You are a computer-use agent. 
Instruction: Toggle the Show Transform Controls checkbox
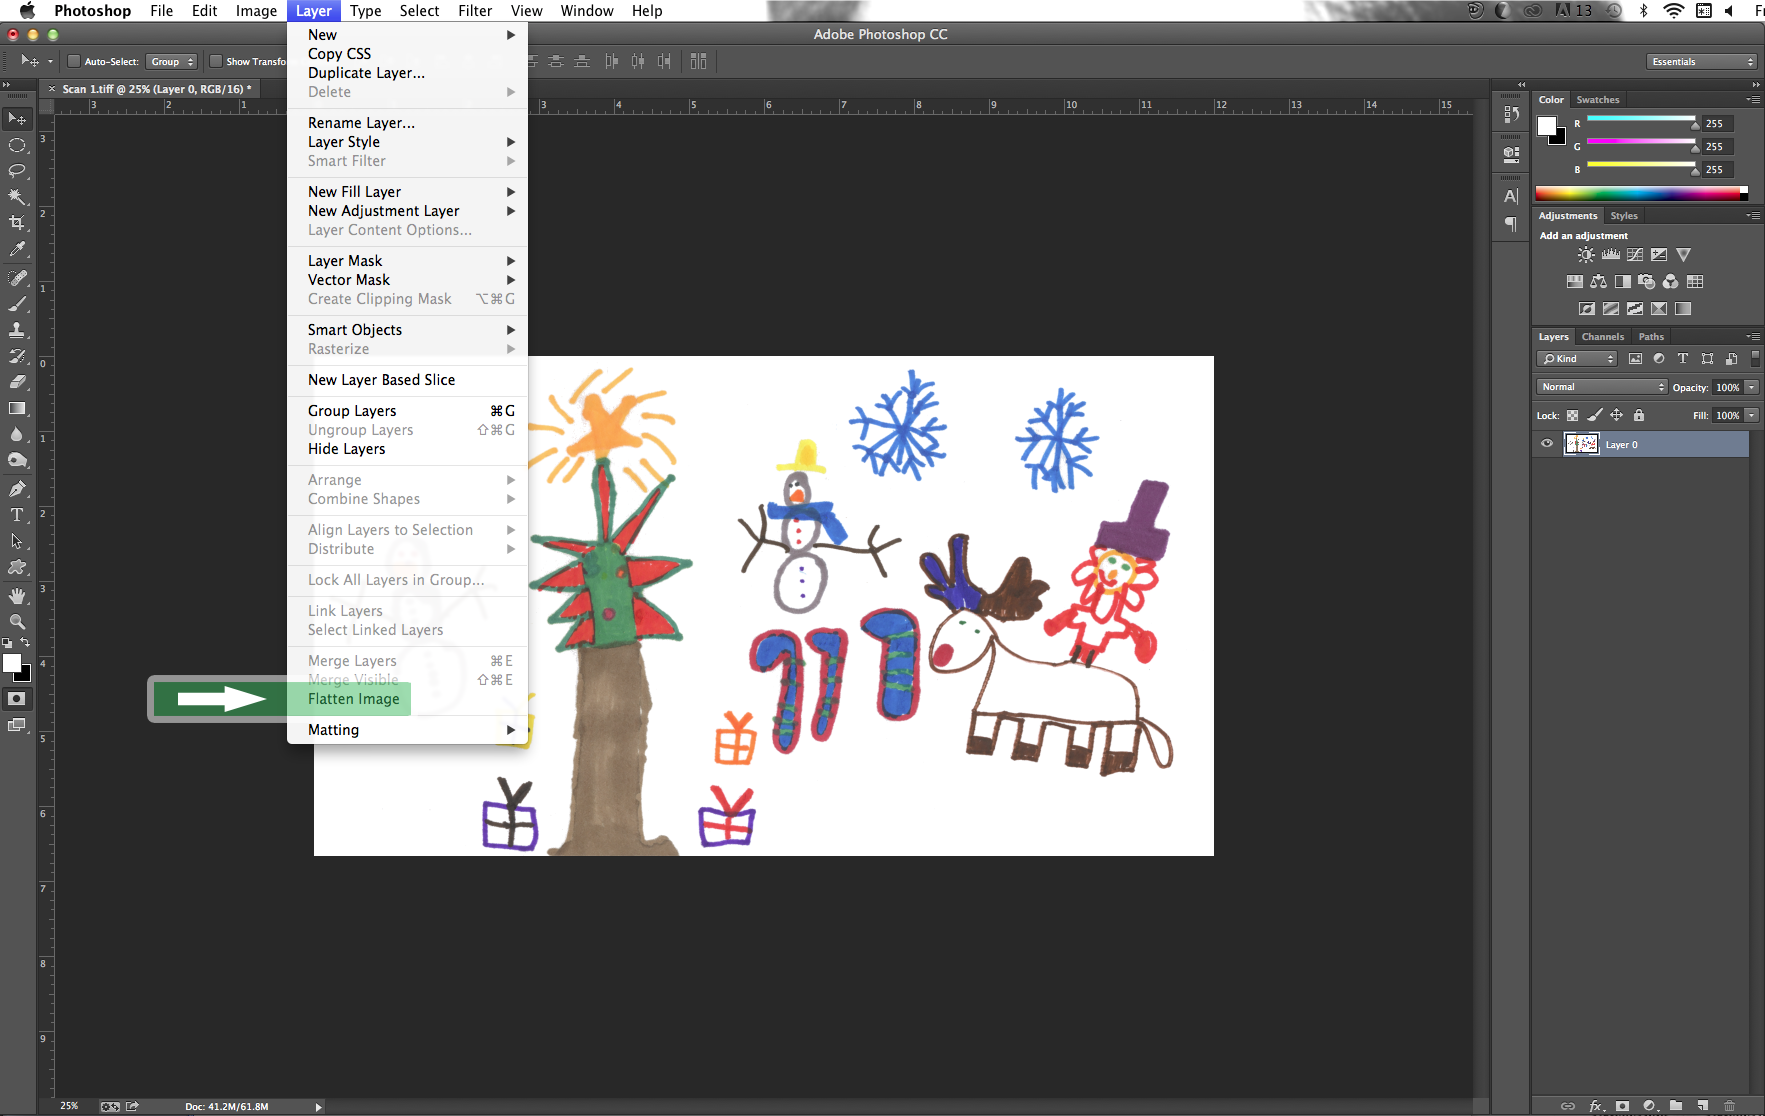coord(215,61)
